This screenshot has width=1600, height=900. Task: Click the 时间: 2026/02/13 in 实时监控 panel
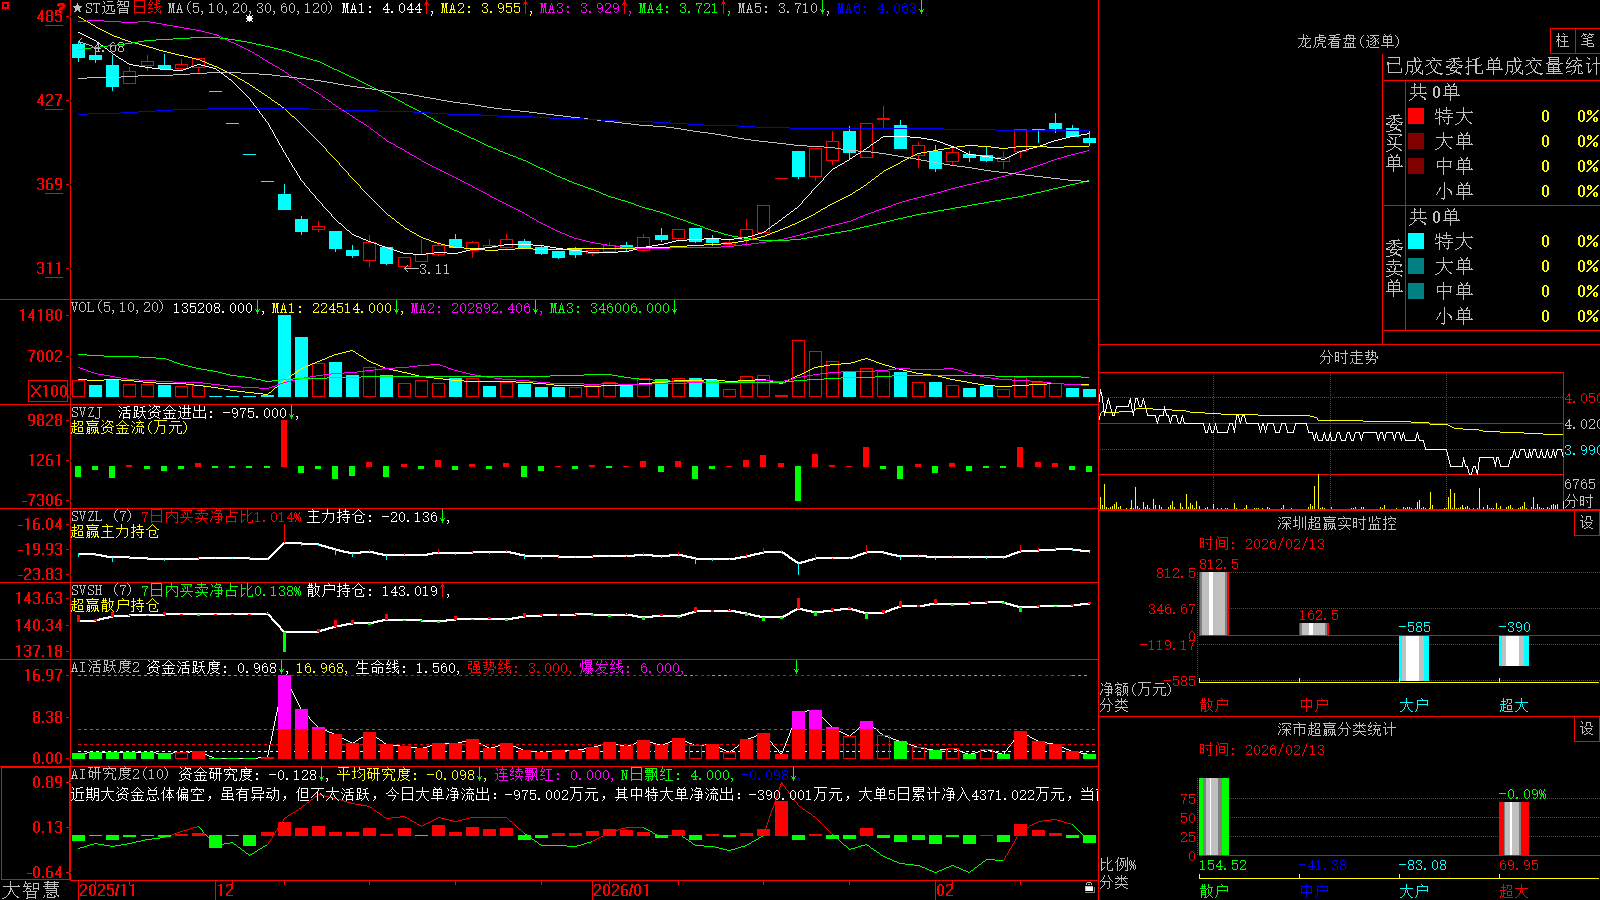point(1262,544)
